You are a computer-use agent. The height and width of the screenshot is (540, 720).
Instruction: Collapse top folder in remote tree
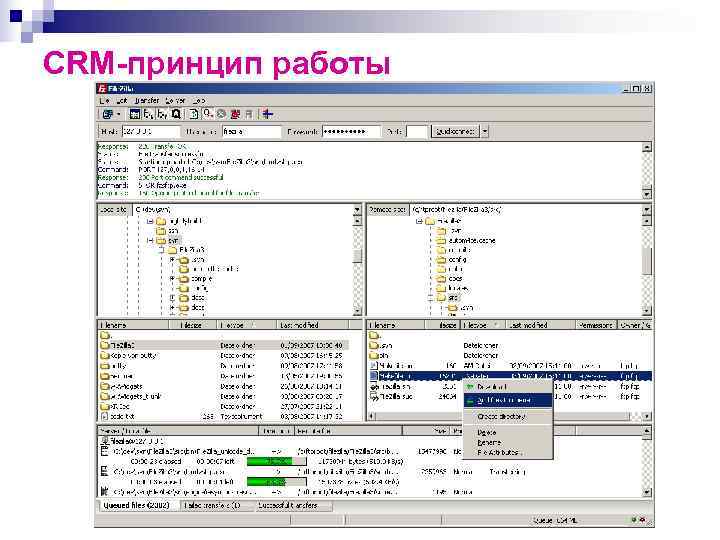(x=419, y=221)
